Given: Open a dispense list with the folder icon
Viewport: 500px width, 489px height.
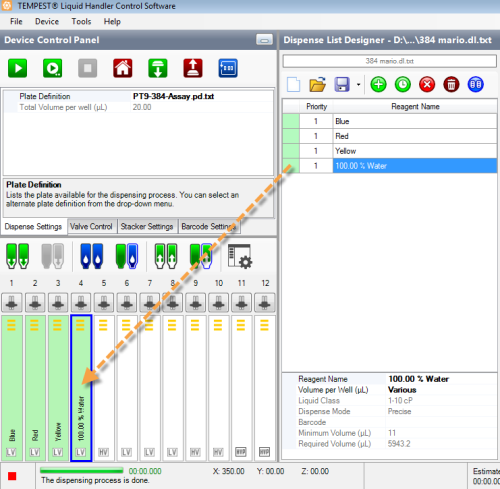Looking at the screenshot, I should [317, 84].
